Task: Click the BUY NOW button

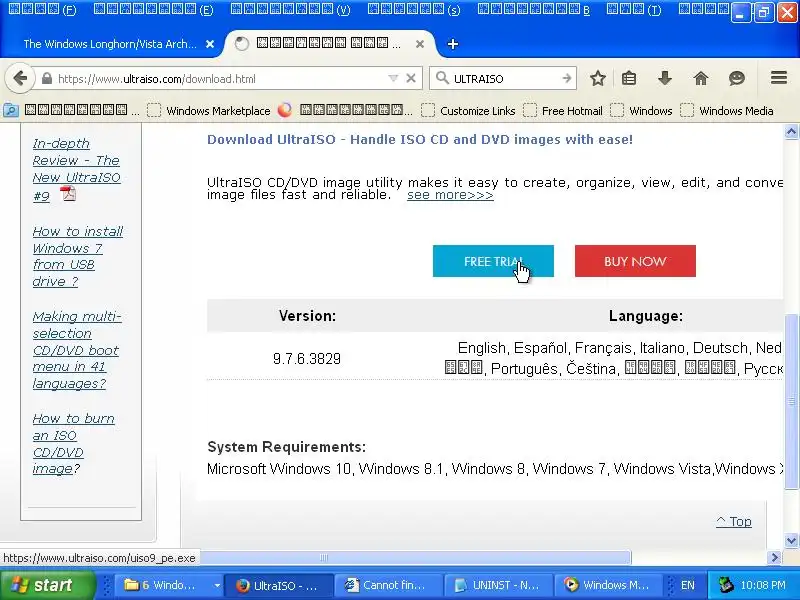Action: point(635,261)
